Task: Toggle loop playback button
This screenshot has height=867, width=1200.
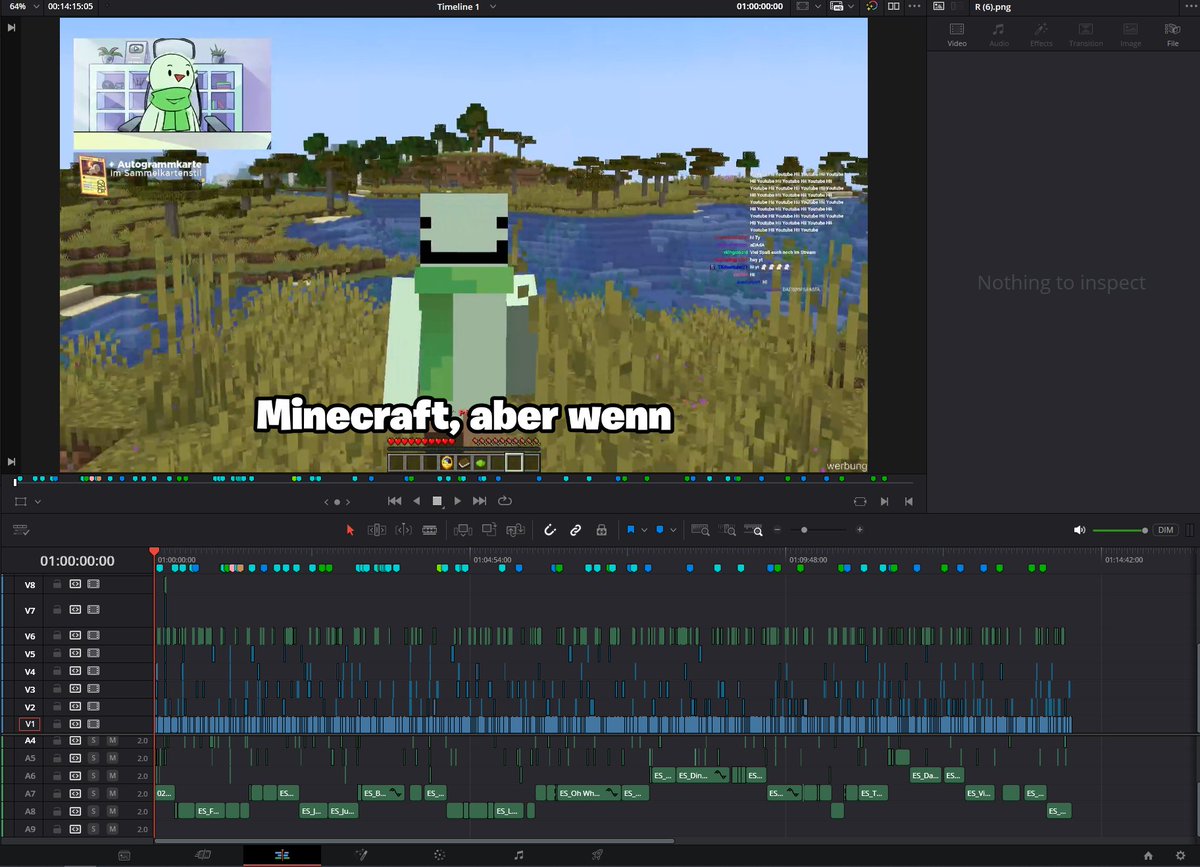Action: coord(504,501)
